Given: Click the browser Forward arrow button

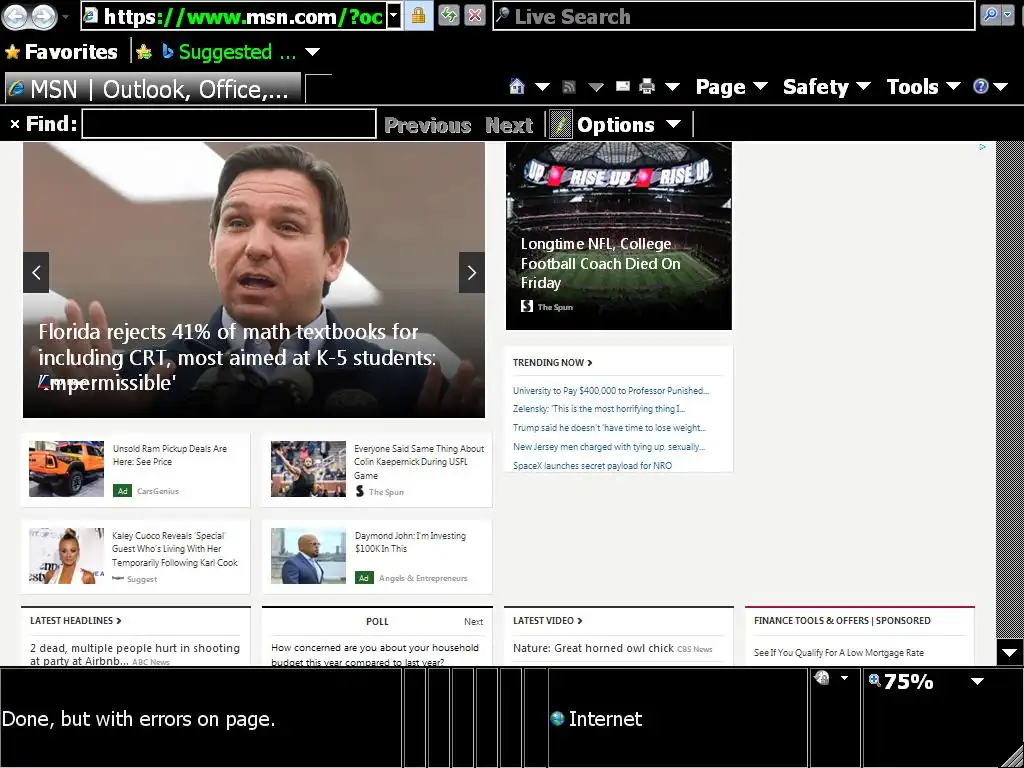Looking at the screenshot, I should [44, 17].
